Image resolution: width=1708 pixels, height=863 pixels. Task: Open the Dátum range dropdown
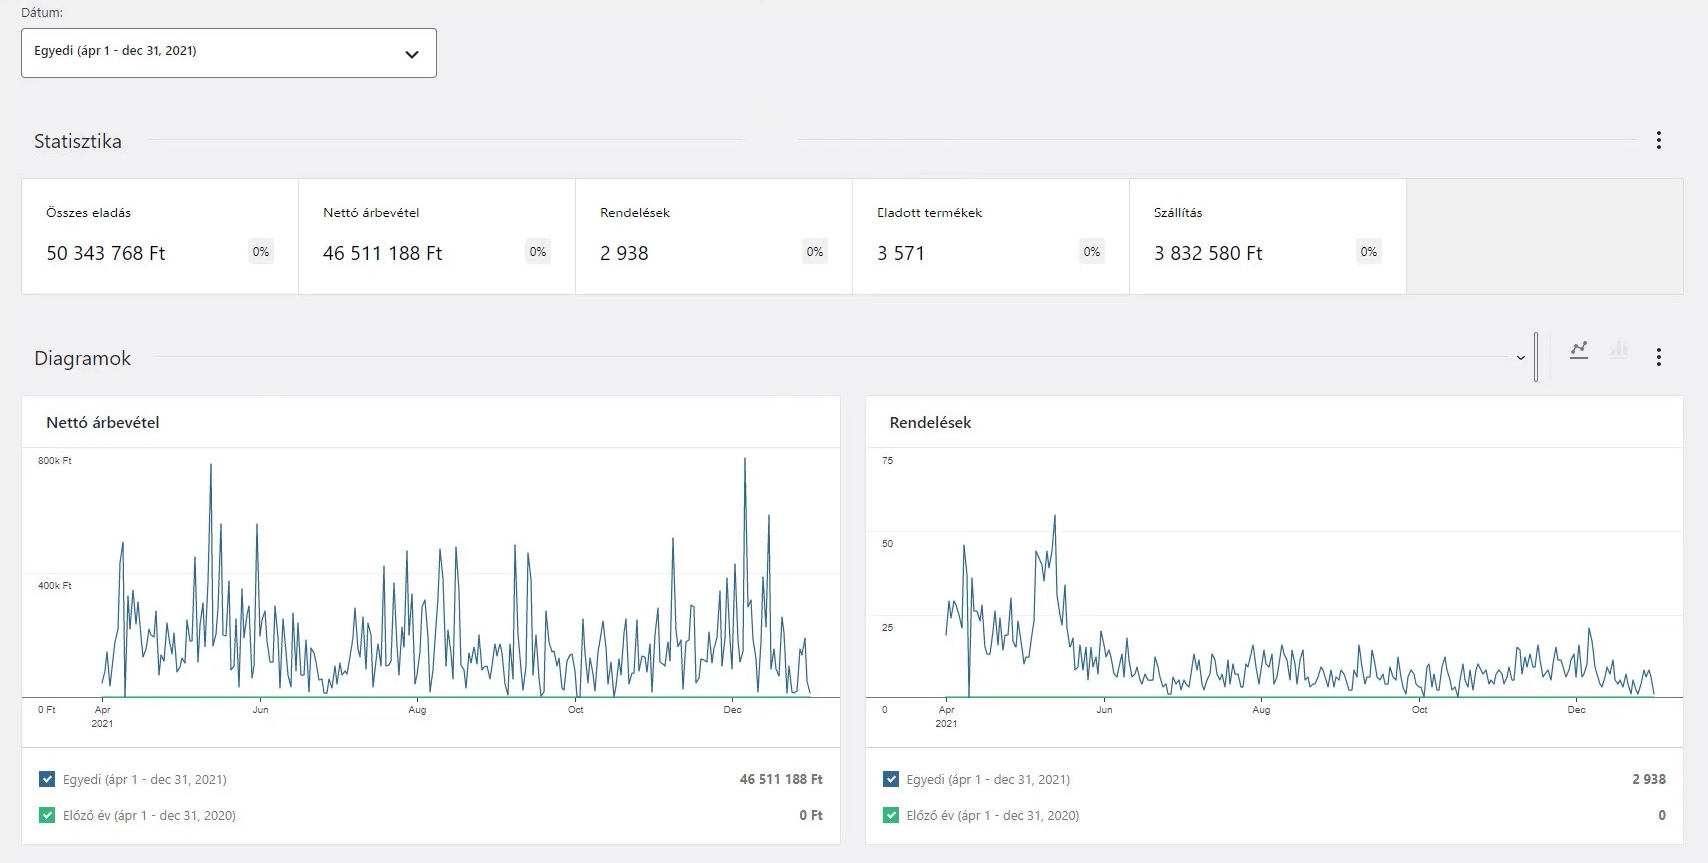[x=228, y=53]
